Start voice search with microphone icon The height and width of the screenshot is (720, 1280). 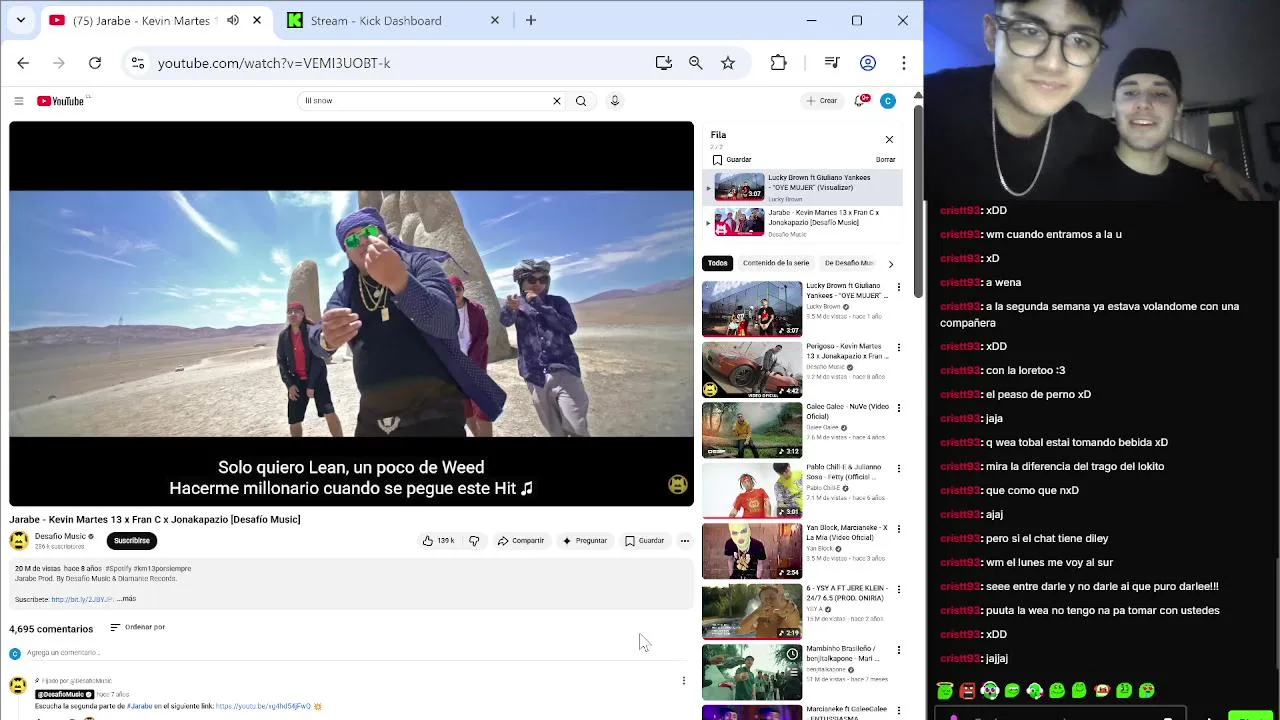tap(615, 101)
